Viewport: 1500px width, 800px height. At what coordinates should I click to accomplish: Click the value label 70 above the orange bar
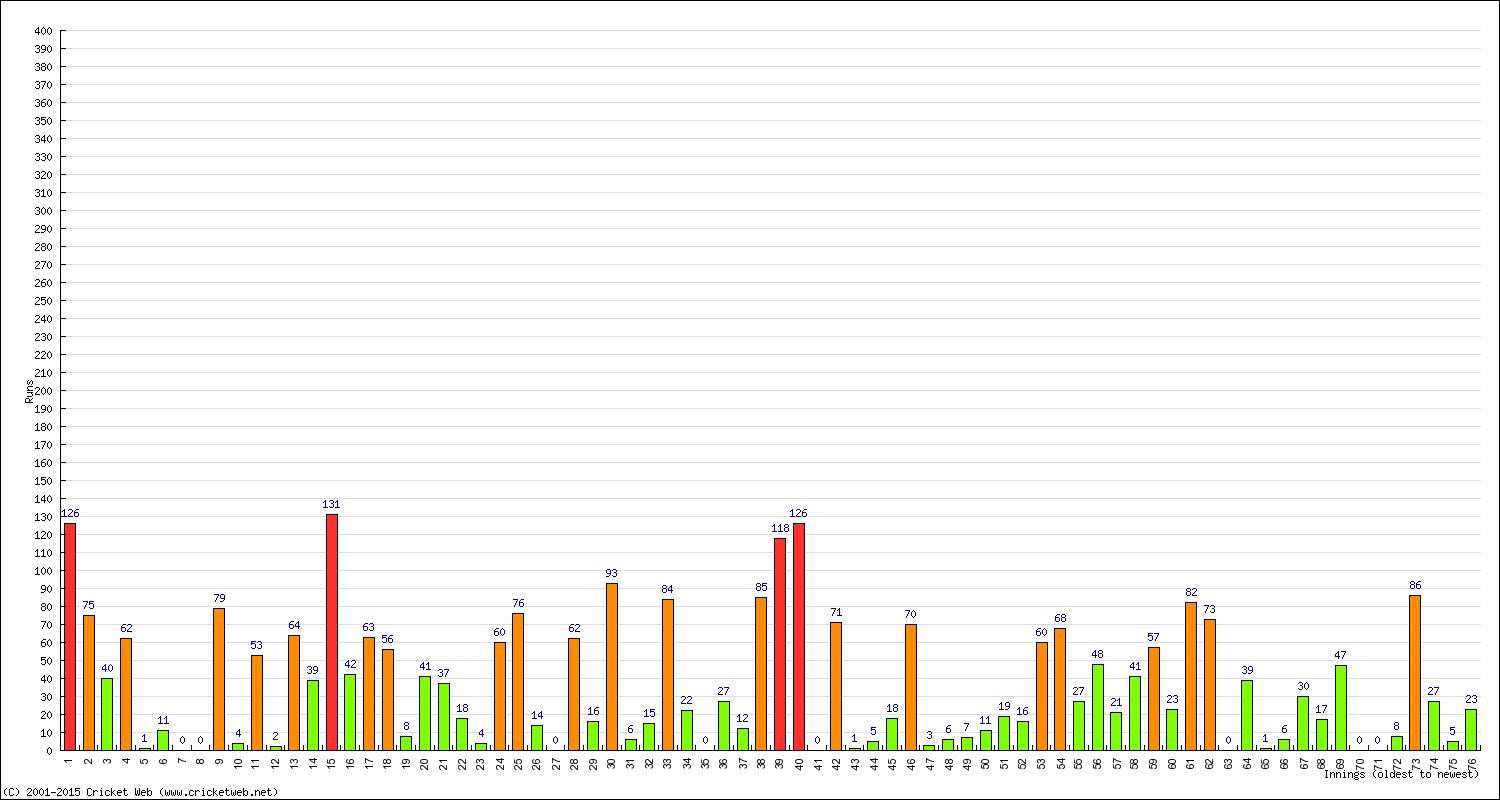tap(910, 613)
